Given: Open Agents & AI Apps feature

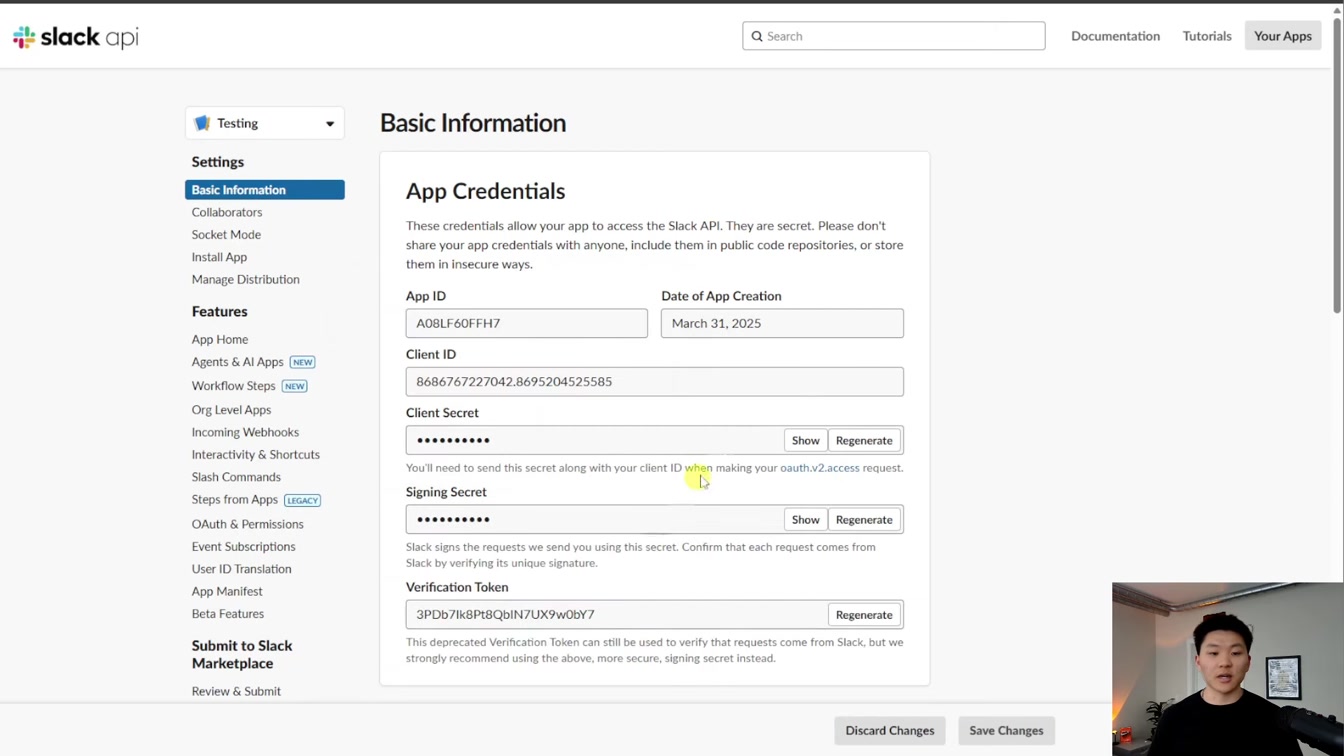Looking at the screenshot, I should (x=238, y=362).
